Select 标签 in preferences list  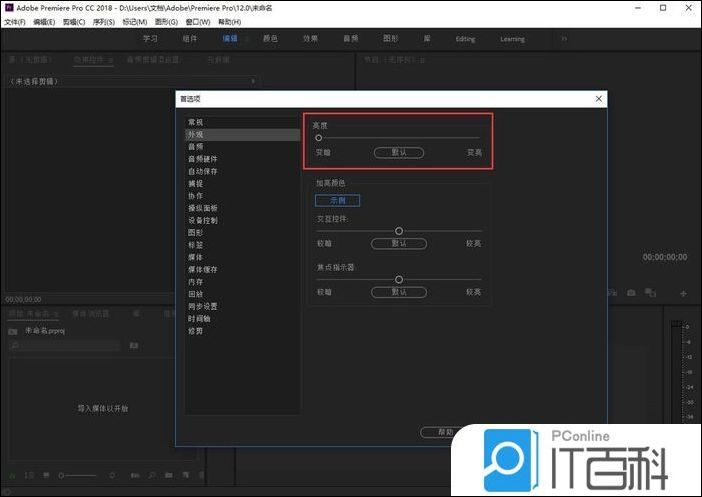pos(196,245)
